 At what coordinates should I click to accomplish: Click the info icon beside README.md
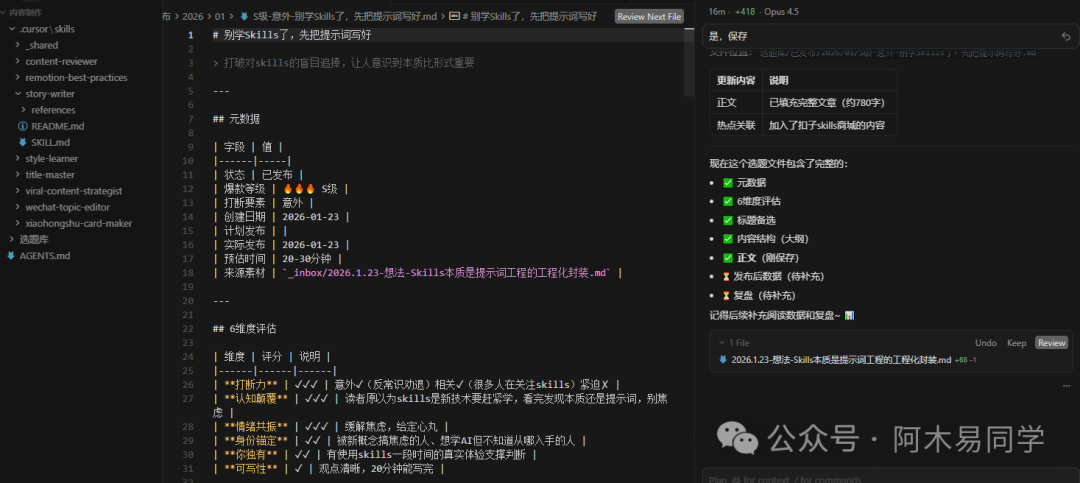[23, 126]
